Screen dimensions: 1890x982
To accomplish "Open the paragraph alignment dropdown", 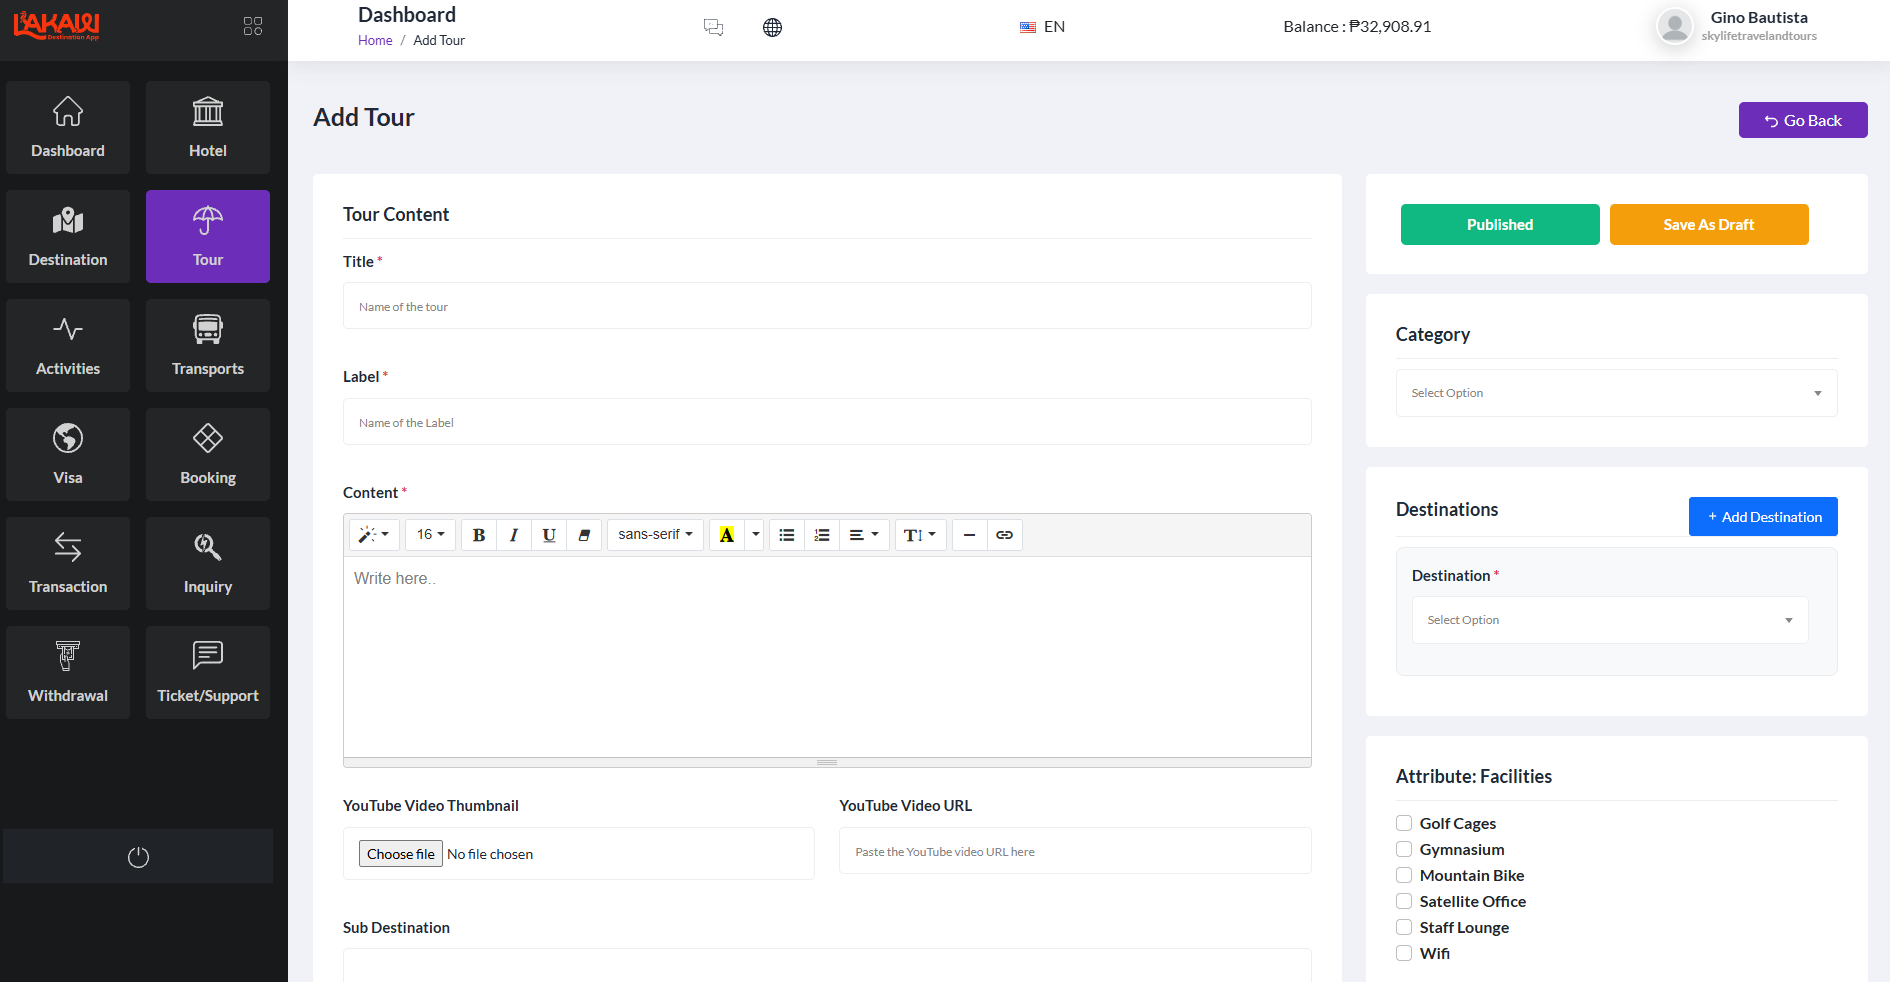I will [864, 535].
